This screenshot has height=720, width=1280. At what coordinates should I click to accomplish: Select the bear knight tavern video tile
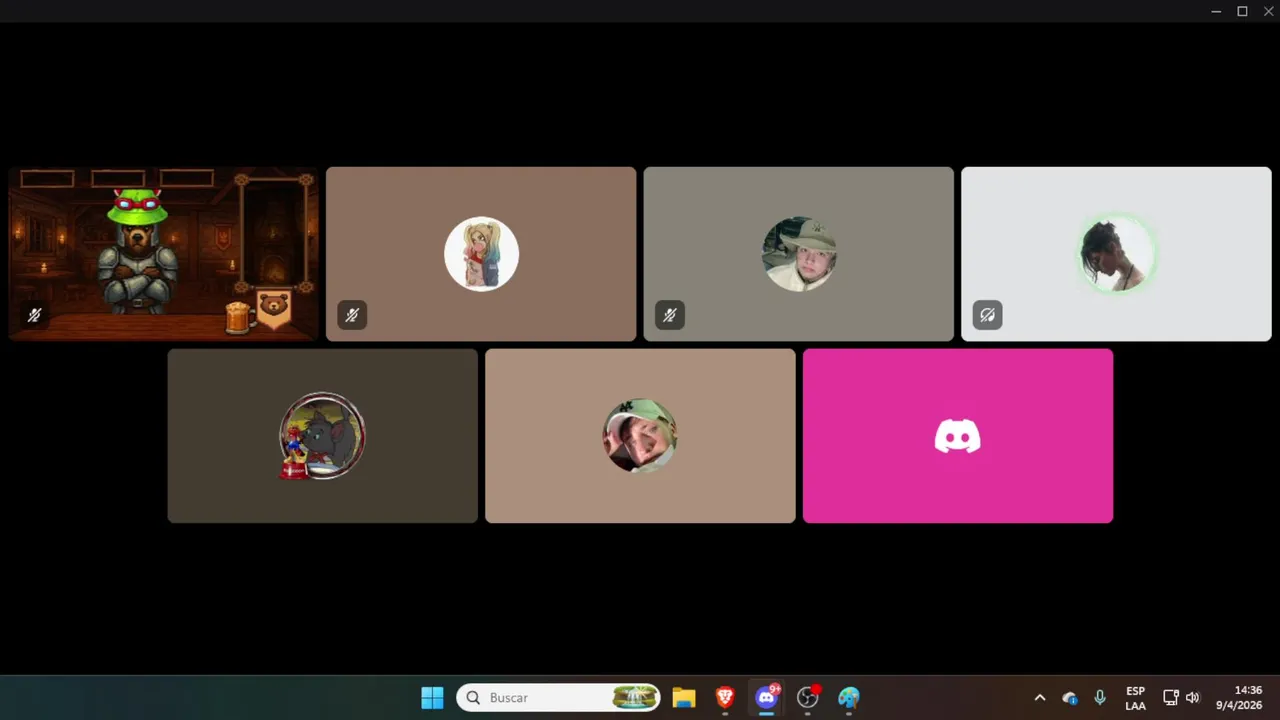(x=163, y=254)
